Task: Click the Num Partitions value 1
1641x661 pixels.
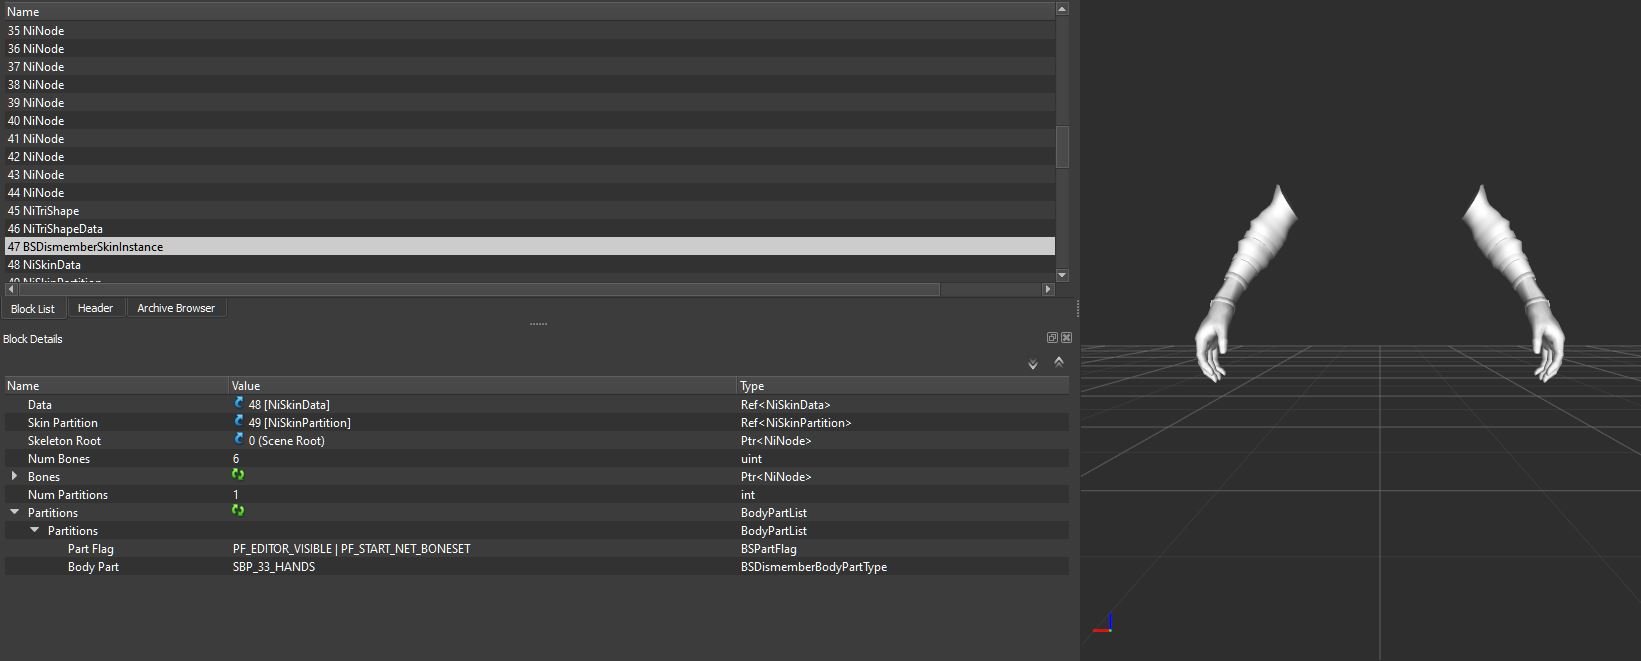Action: (236, 494)
